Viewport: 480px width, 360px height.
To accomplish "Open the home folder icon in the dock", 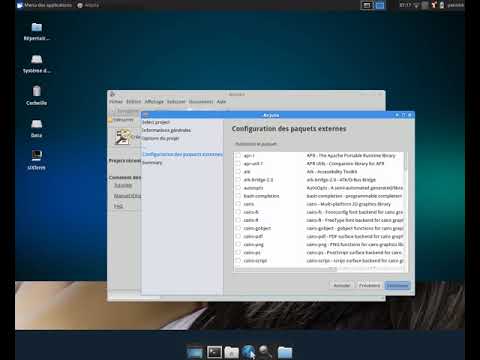I will pos(285,352).
